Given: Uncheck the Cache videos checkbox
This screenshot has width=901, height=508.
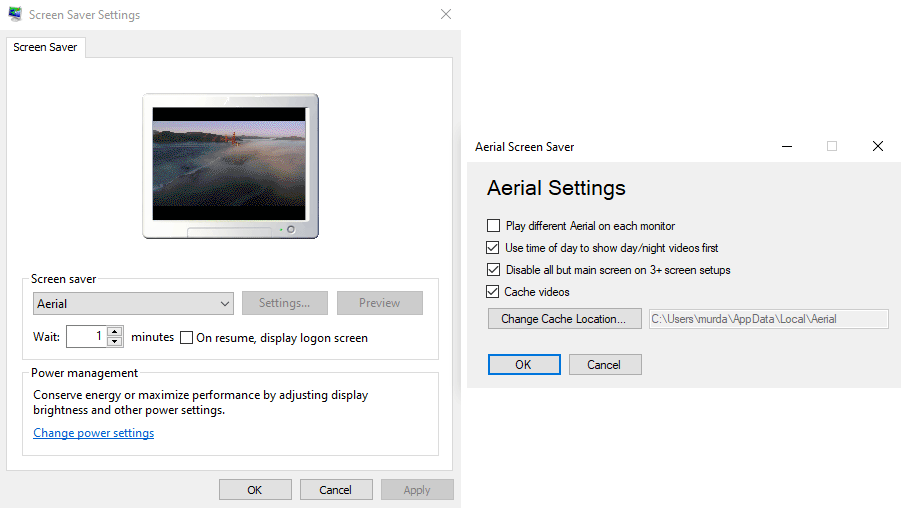Looking at the screenshot, I should (492, 291).
